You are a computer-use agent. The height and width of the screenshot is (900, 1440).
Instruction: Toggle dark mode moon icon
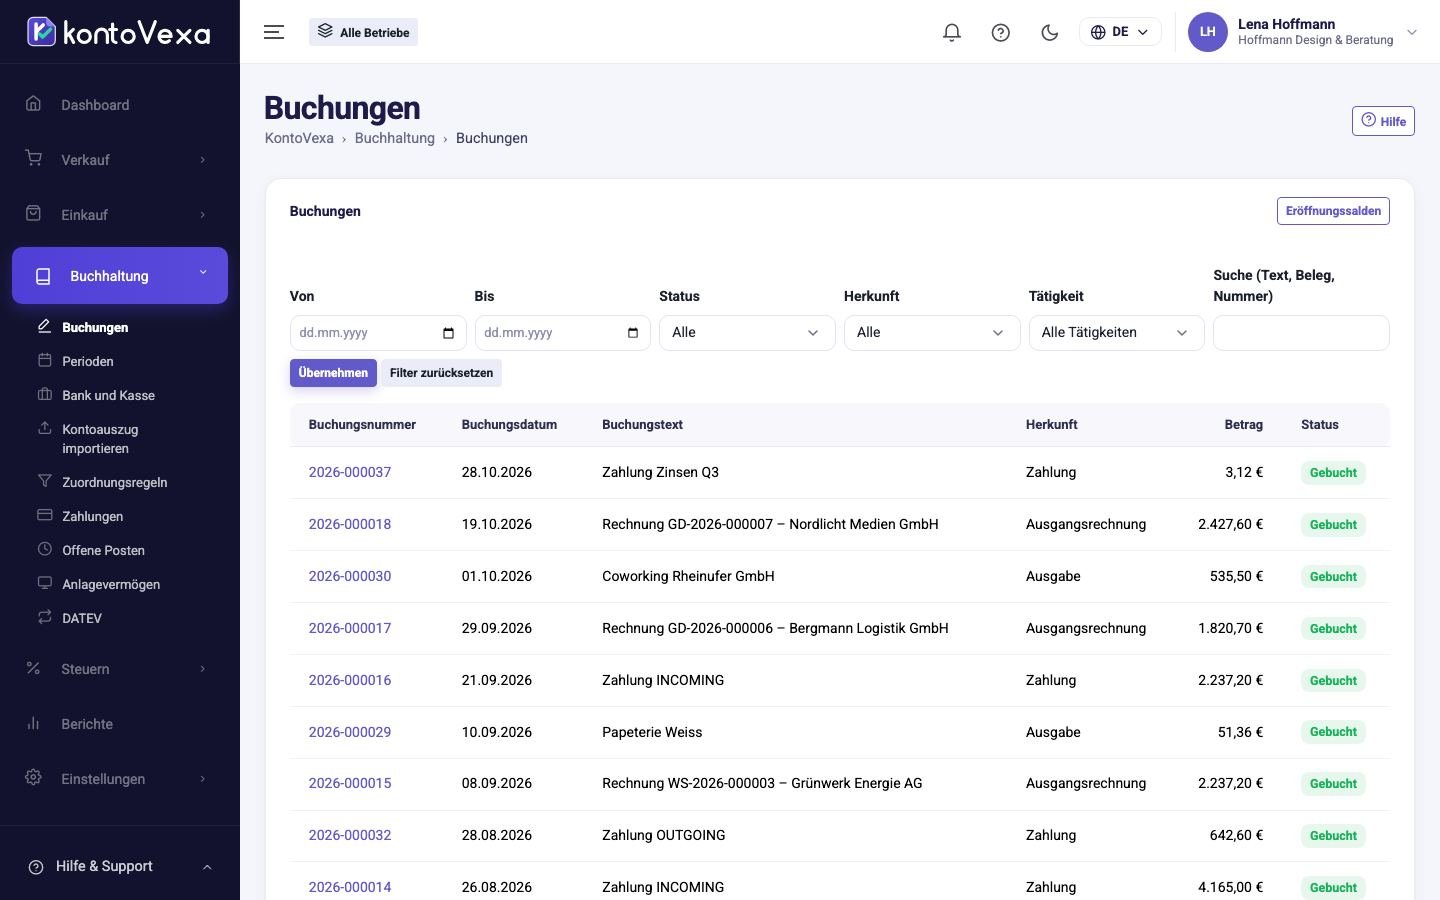click(1050, 32)
